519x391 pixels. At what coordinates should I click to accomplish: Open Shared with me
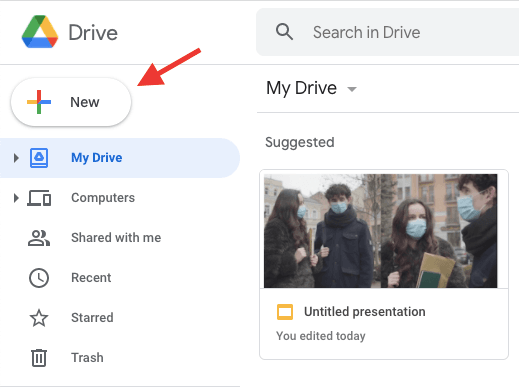[116, 238]
